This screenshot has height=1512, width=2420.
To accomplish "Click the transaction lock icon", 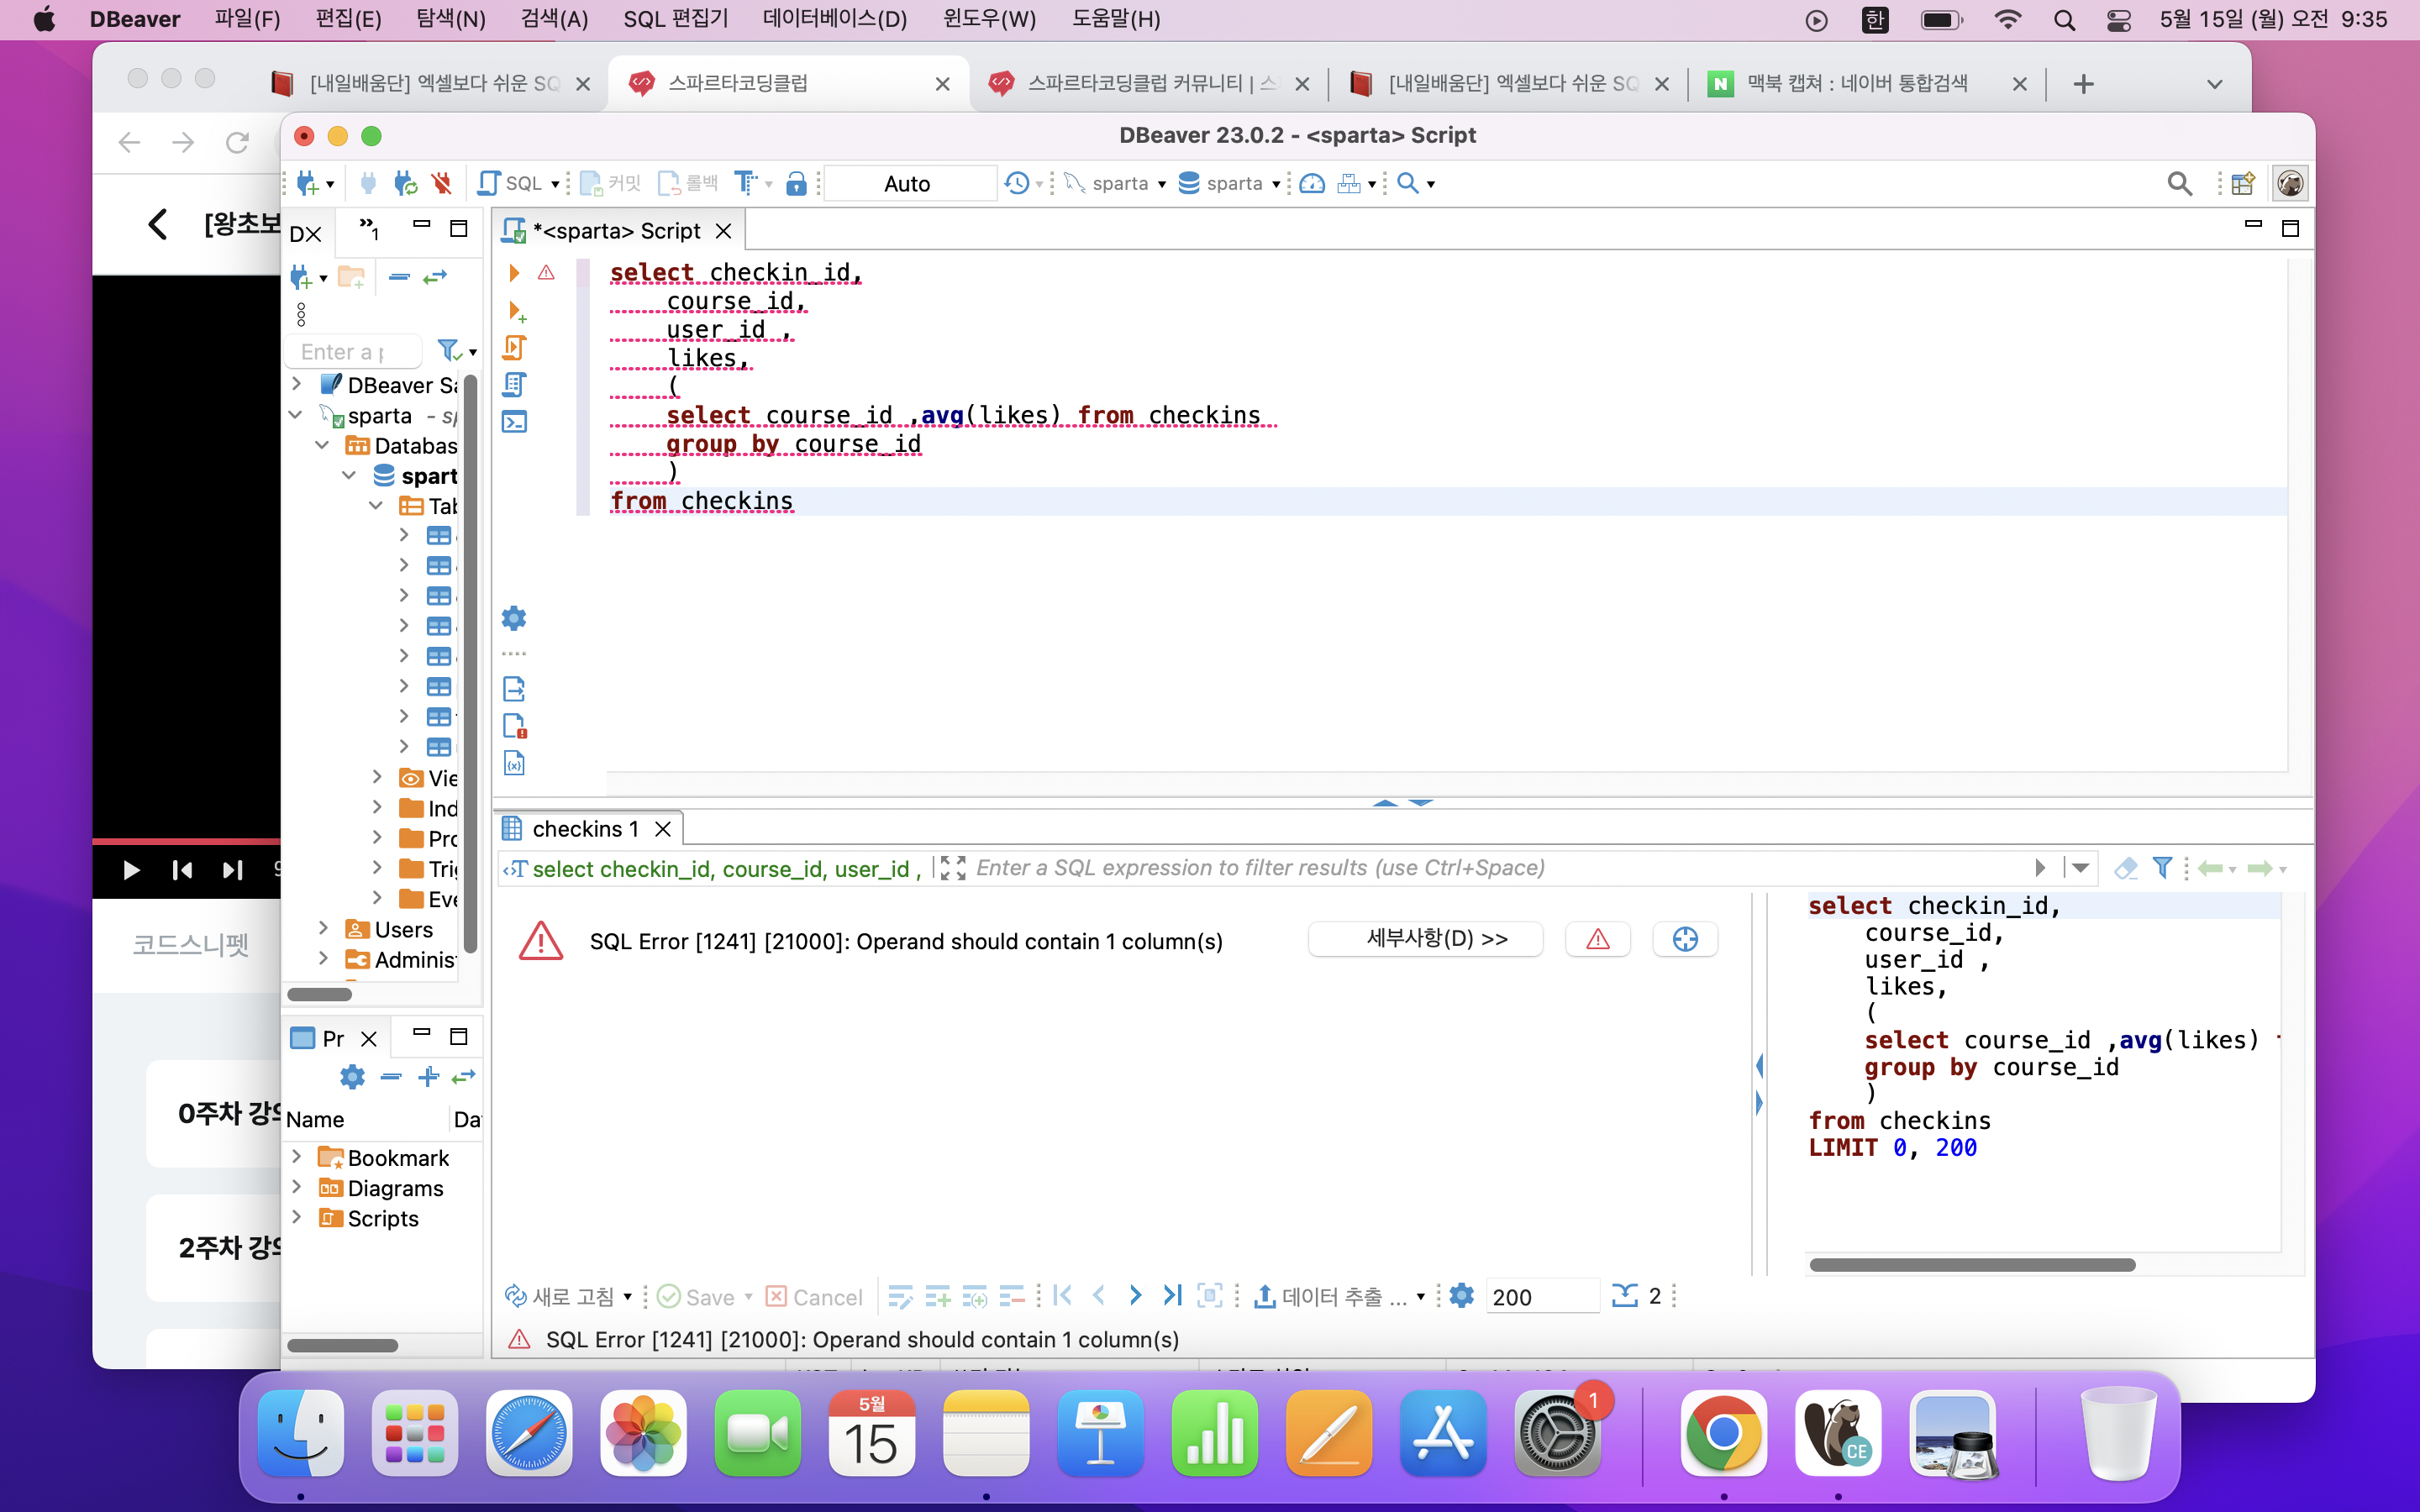I will [796, 183].
